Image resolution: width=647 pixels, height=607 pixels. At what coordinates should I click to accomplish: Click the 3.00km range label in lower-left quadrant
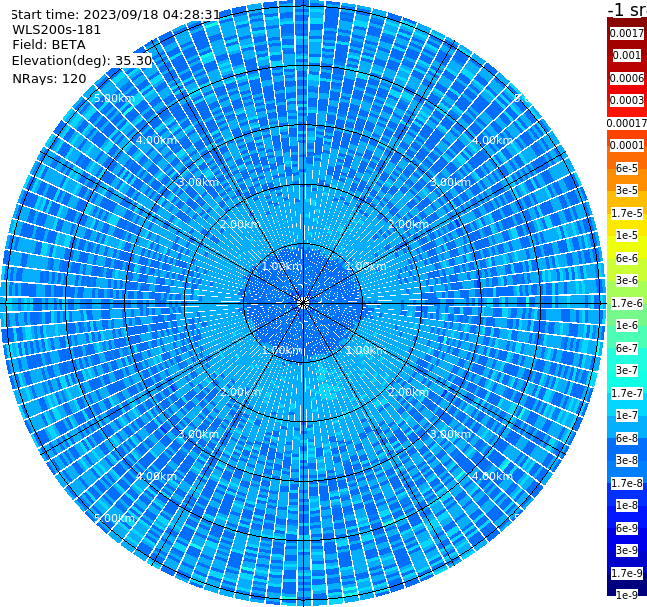pyautogui.click(x=198, y=434)
